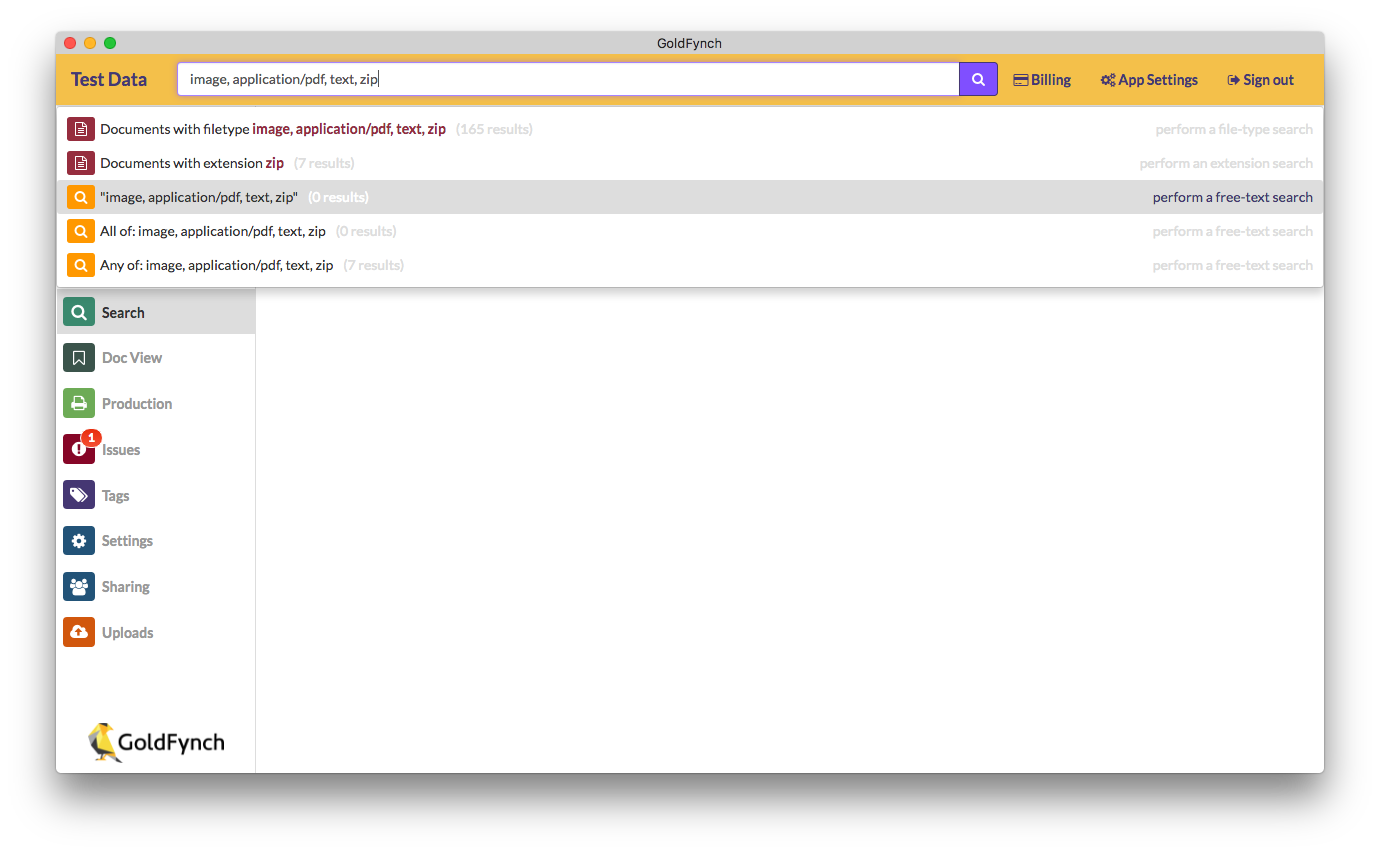
Task: Open Uploads via the cloud icon
Action: (x=78, y=632)
